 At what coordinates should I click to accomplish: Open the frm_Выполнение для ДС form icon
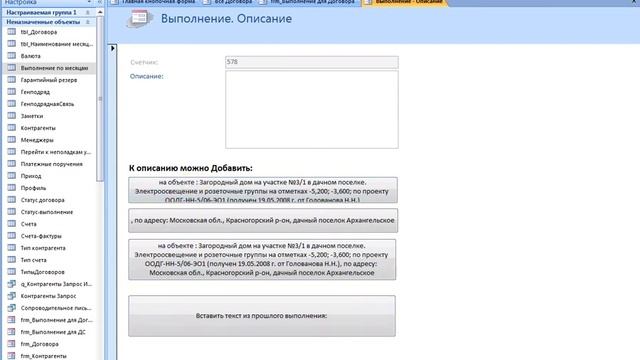point(12,332)
